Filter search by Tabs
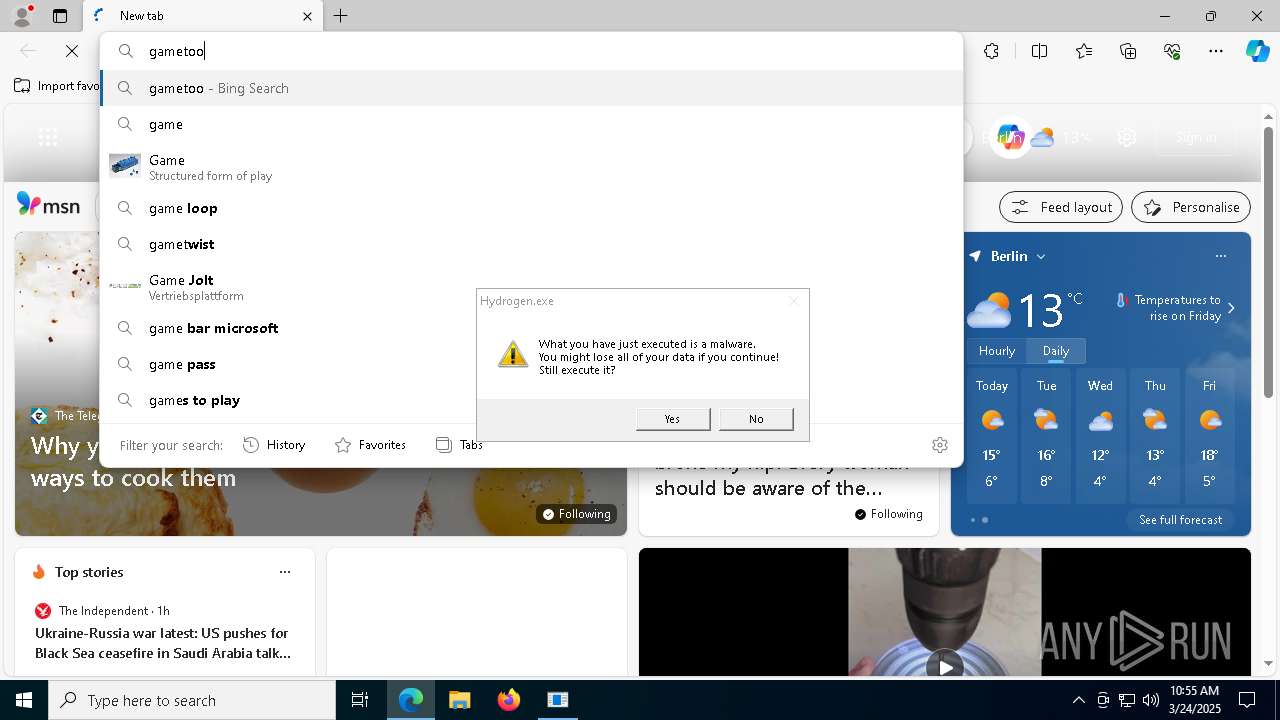This screenshot has width=1280, height=720. 459,445
